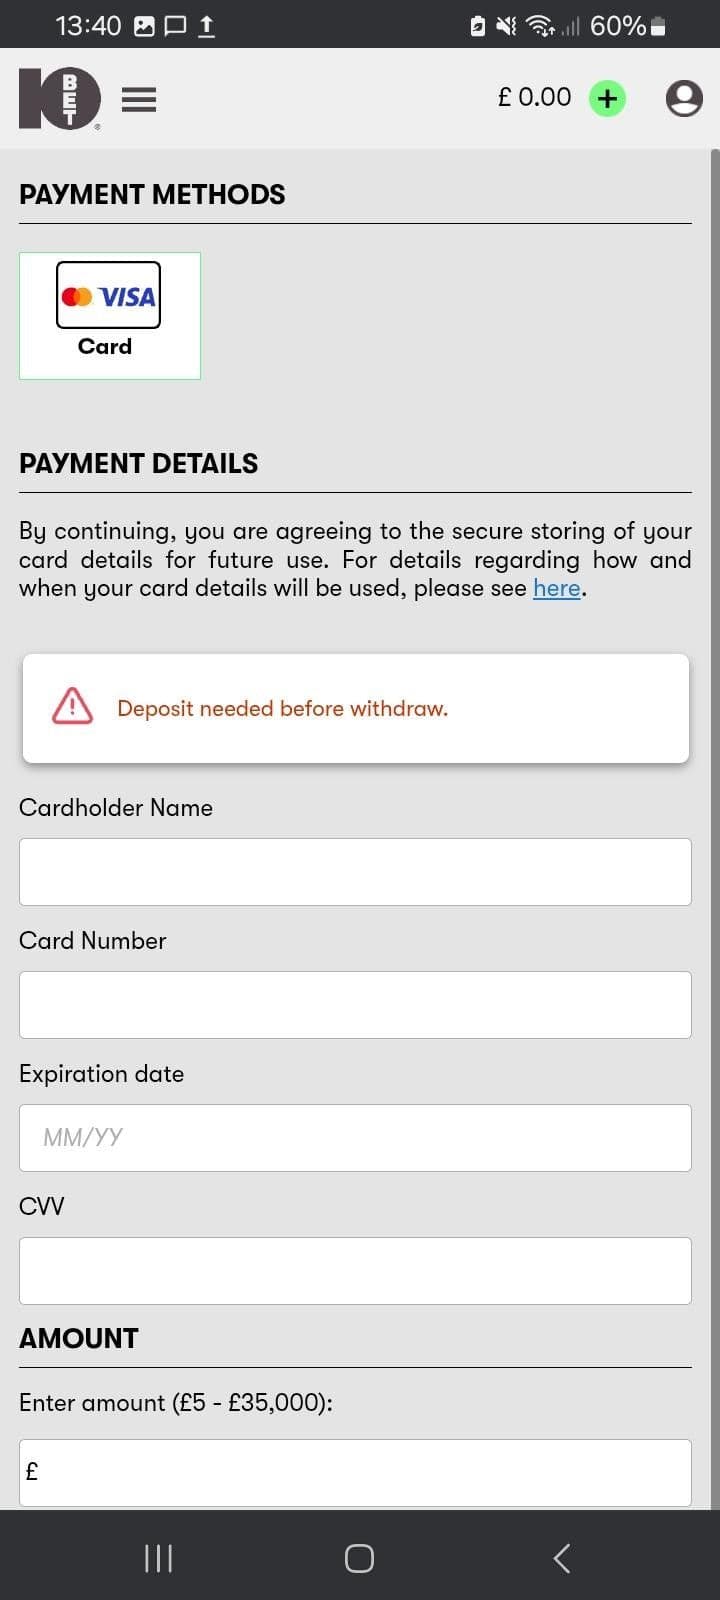
Task: Click the account balance showing £0.00
Action: tap(534, 97)
